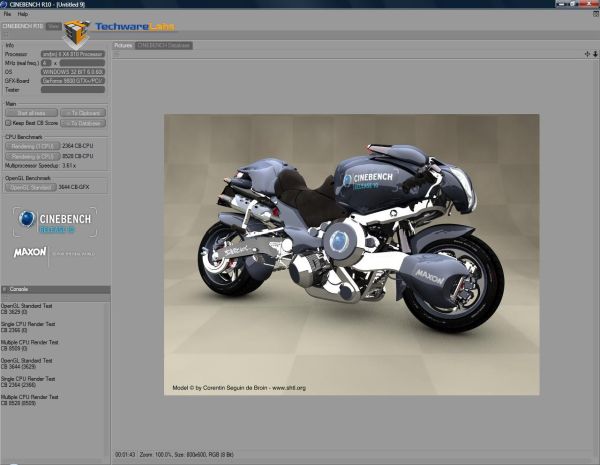Click the CB 8520 (8509) console line
The image size is (600, 465).
click(x=18, y=403)
